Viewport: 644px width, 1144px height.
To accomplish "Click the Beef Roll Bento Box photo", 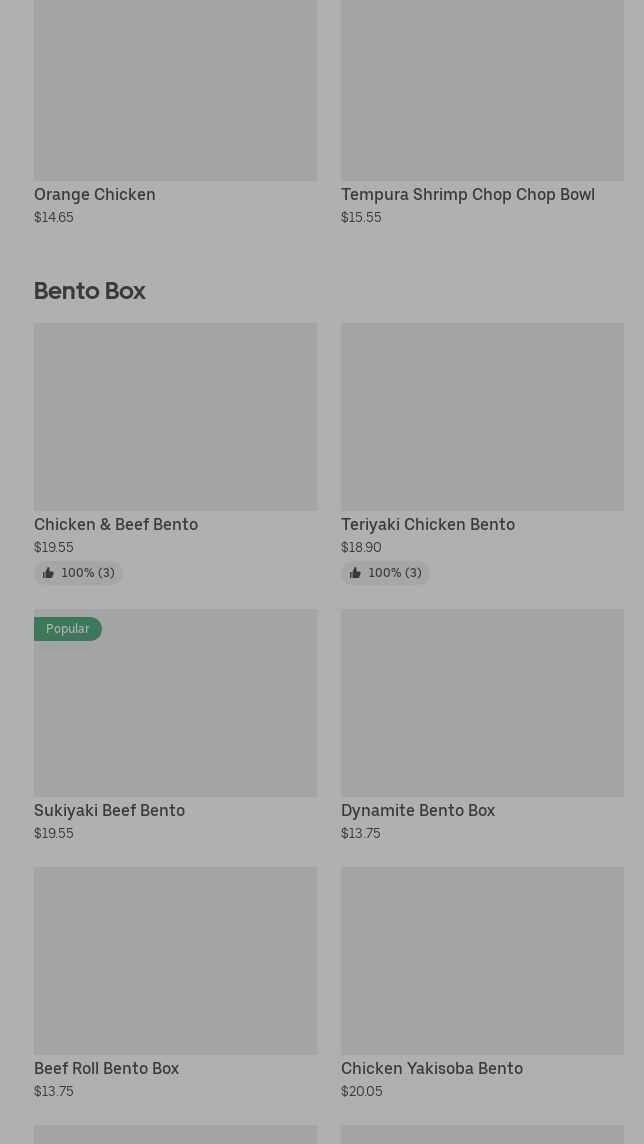I will click(x=175, y=960).
